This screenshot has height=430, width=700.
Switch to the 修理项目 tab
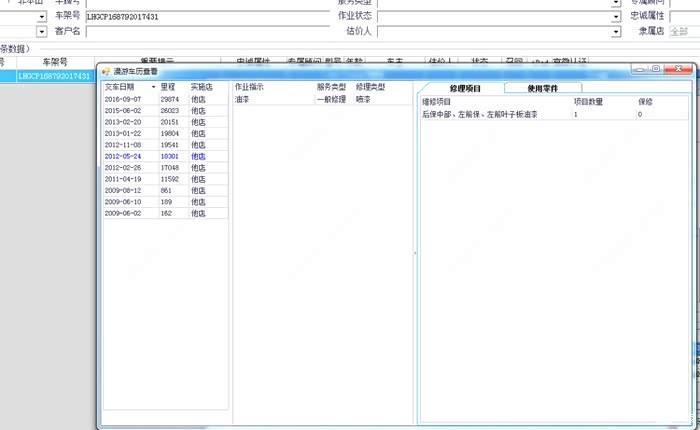pos(460,88)
